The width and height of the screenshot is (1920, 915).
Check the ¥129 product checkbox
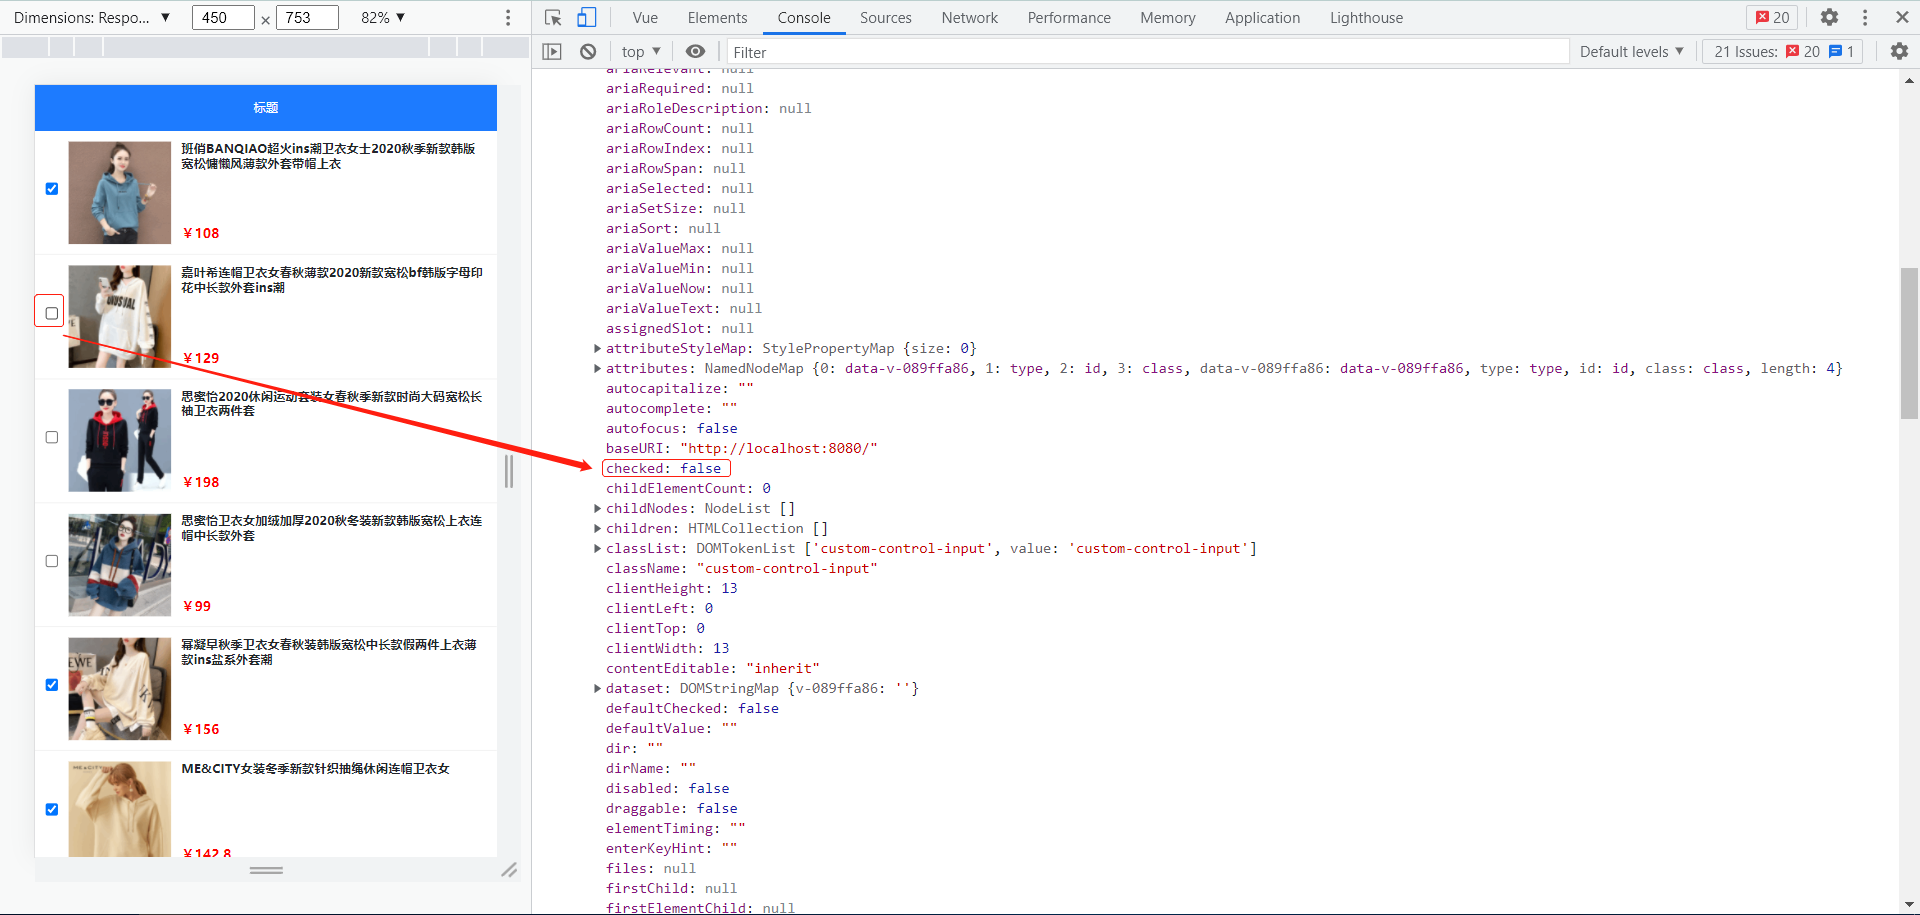tap(52, 313)
